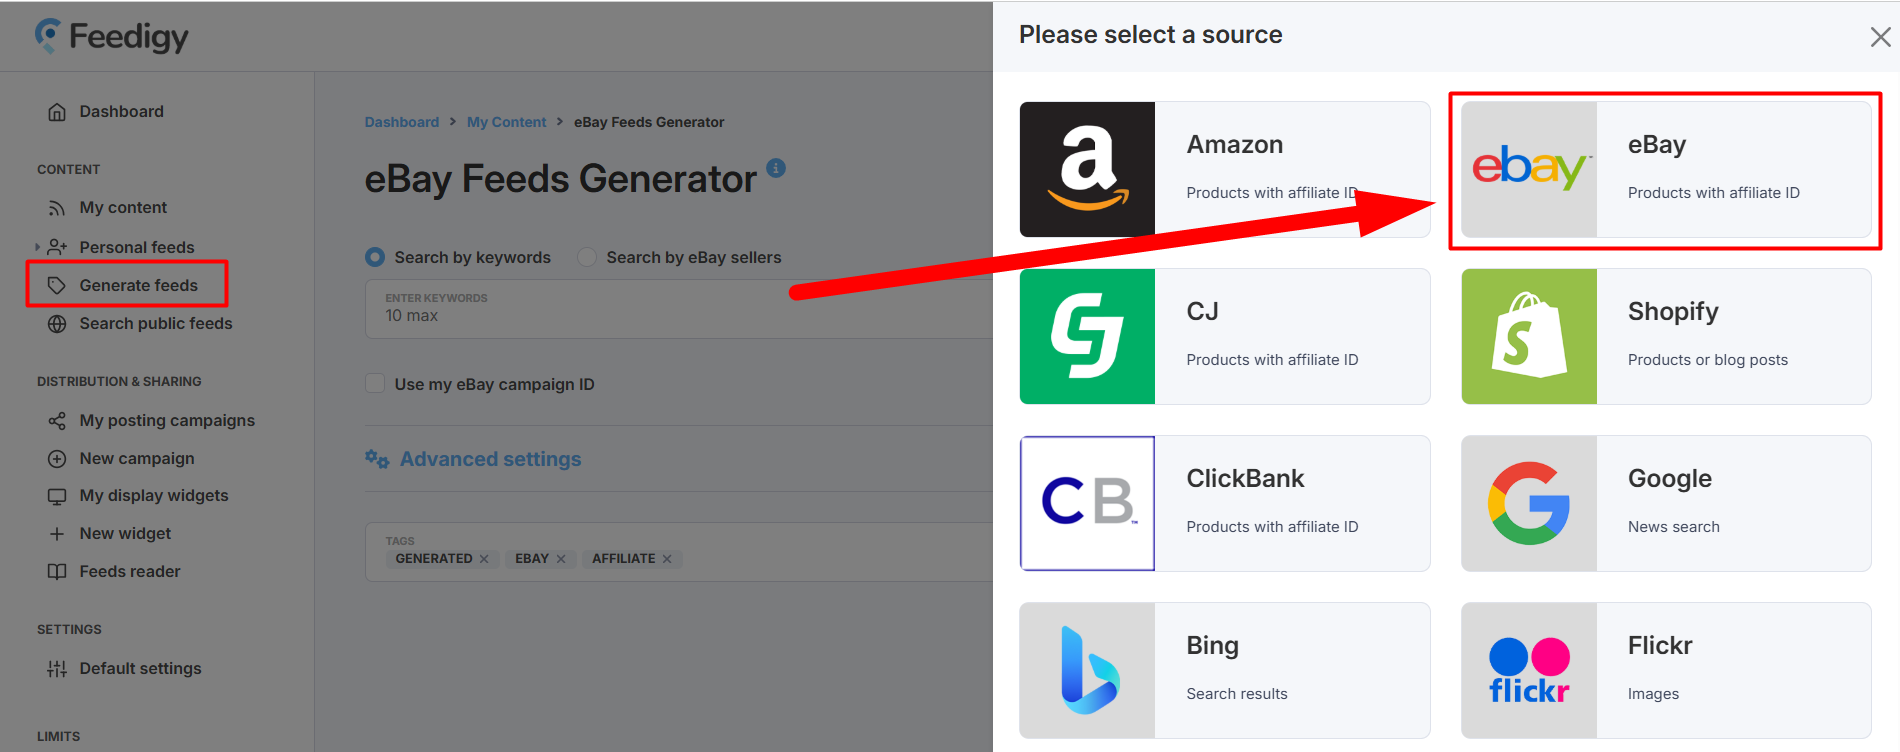Enable Use my eBay campaign ID

tap(375, 384)
